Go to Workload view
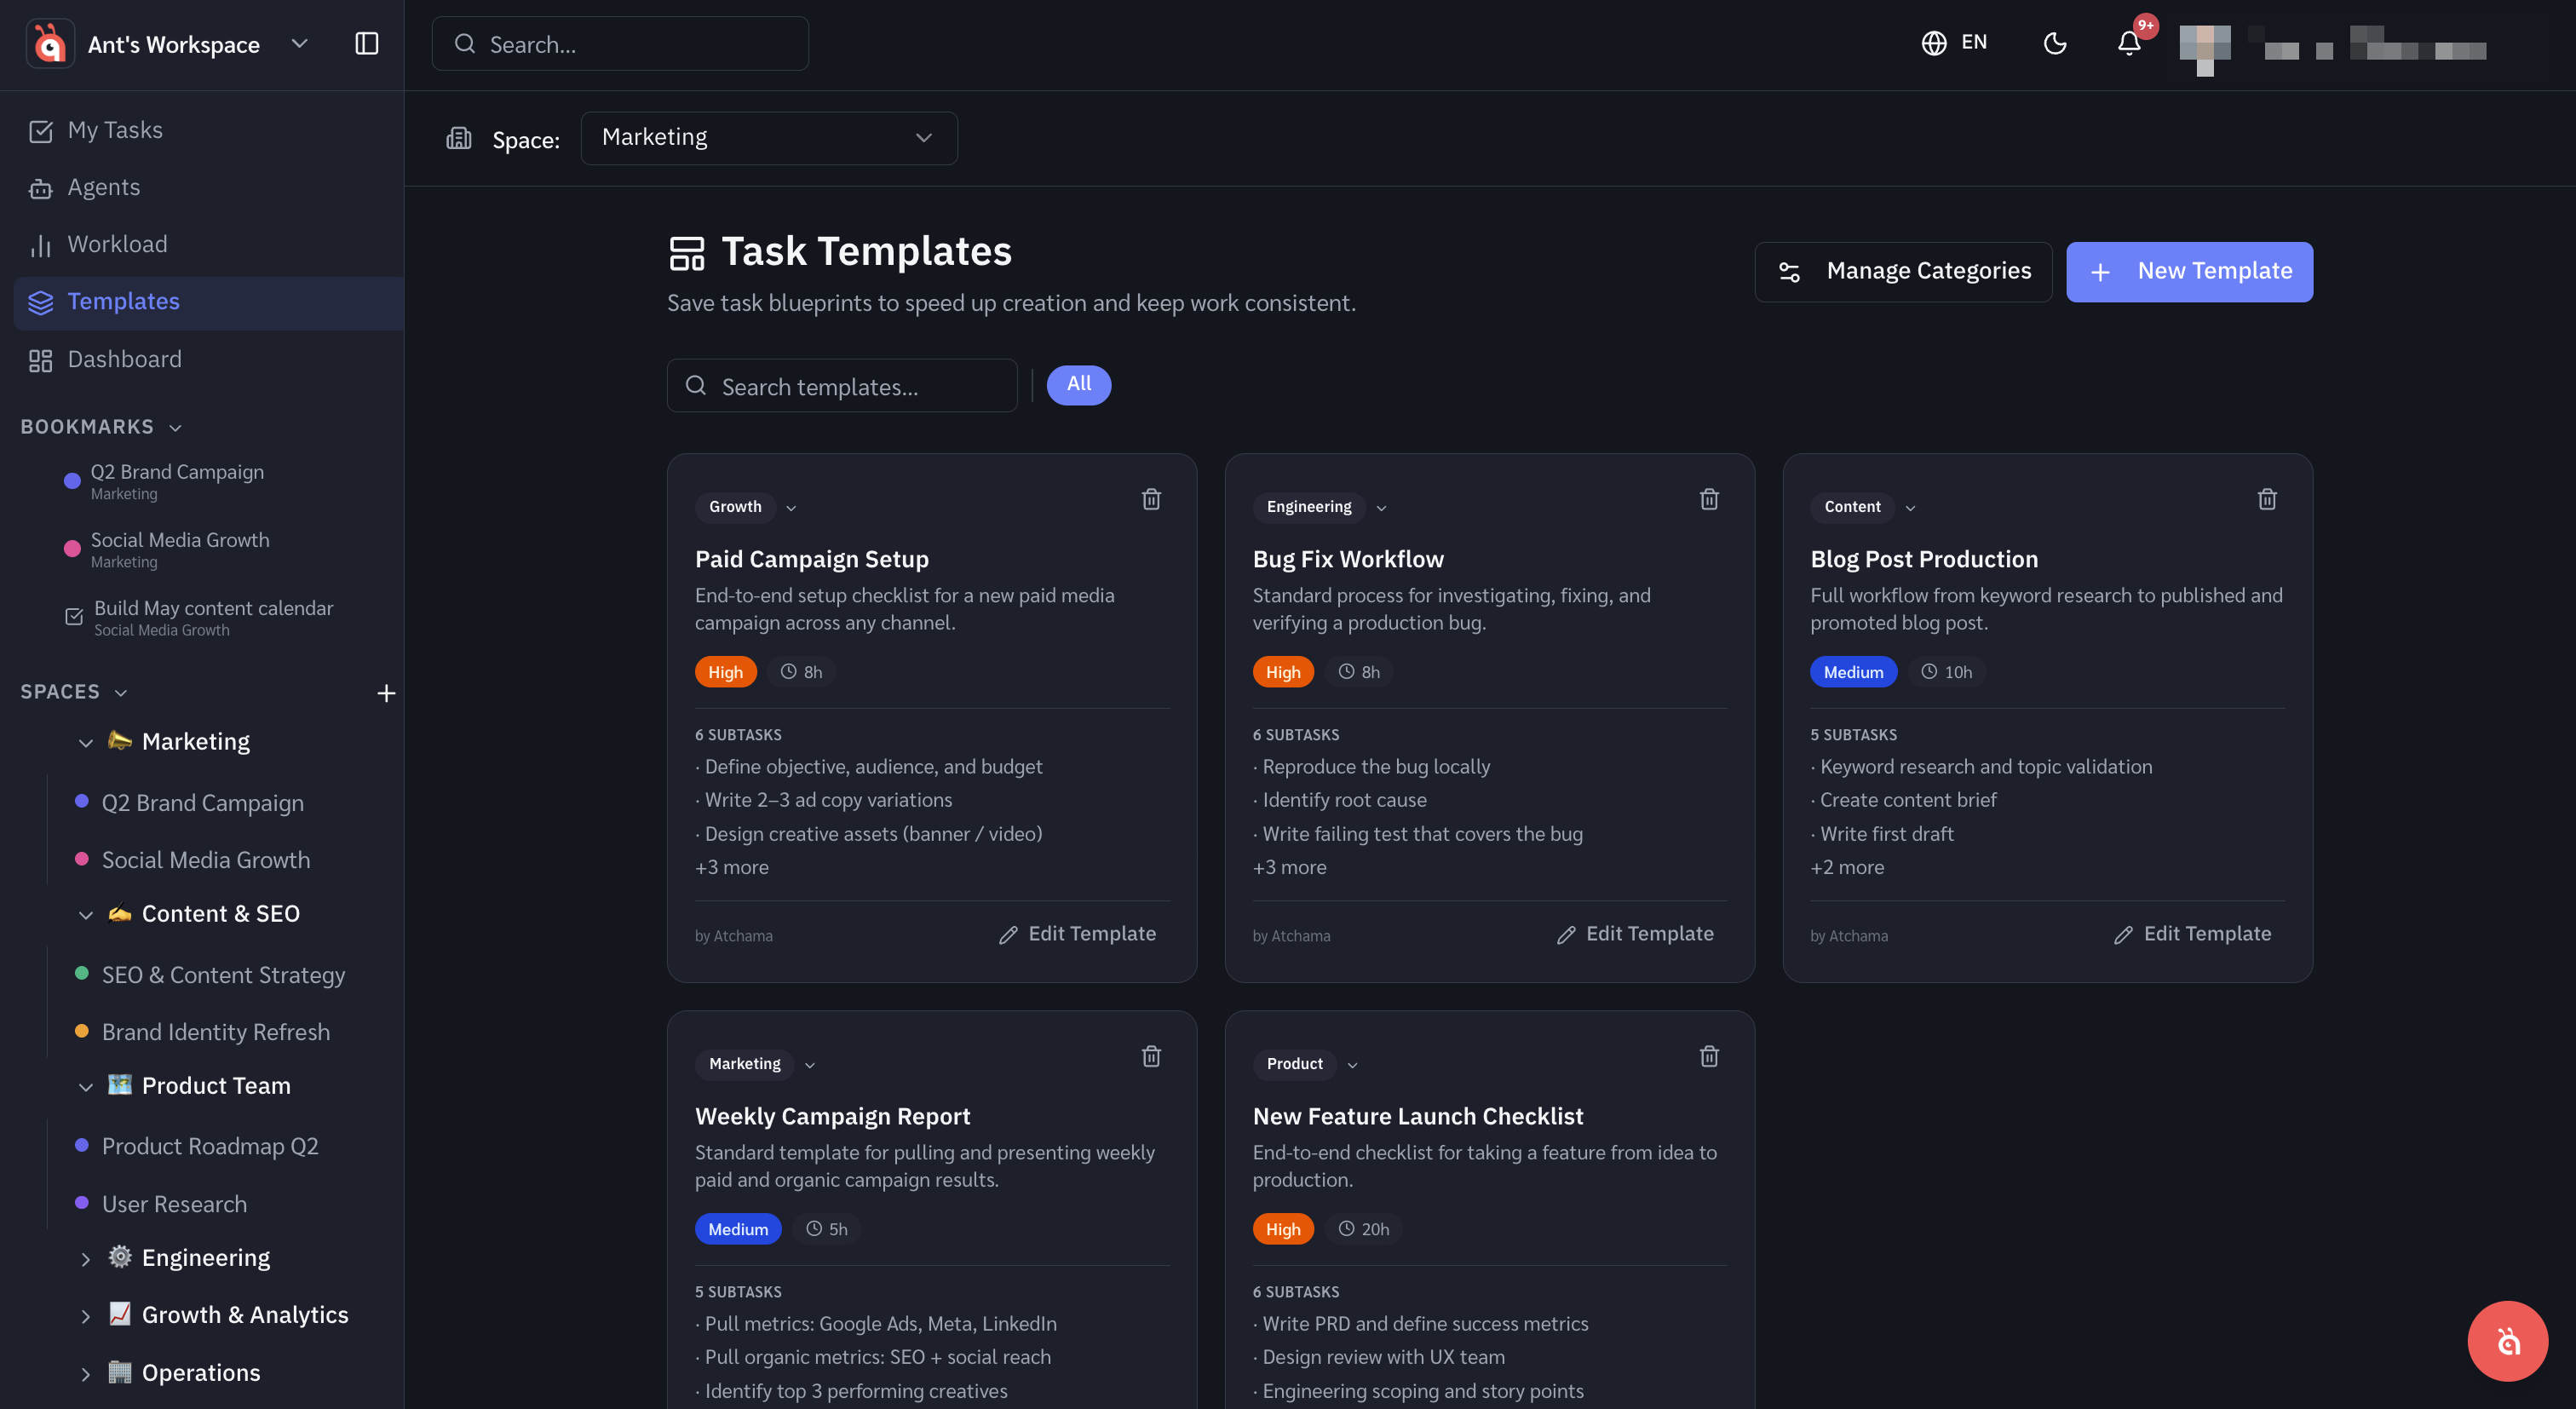2576x1409 pixels. click(x=208, y=245)
